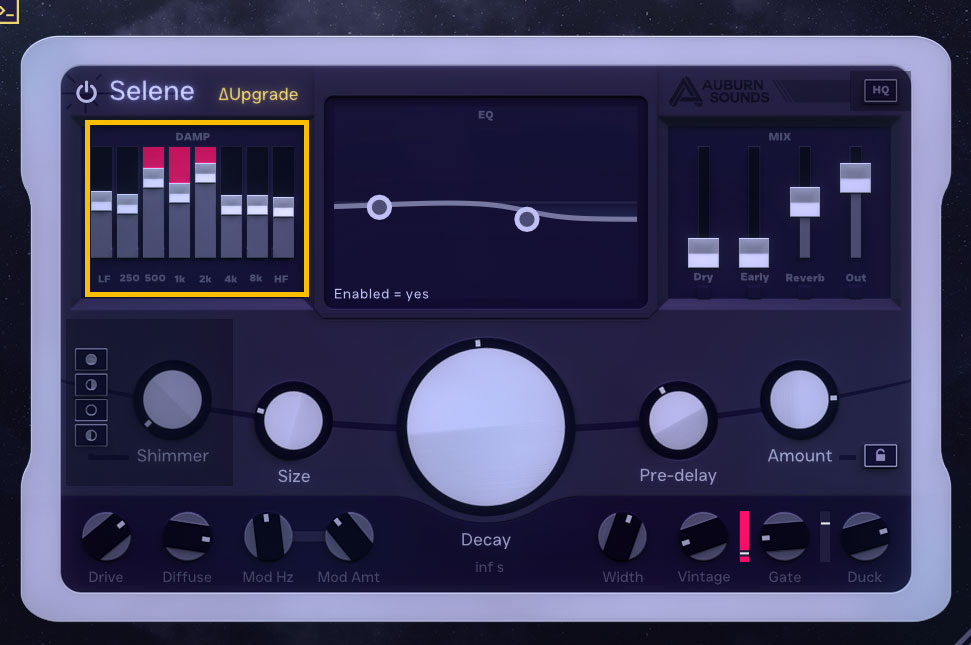Click the Amount lock icon
This screenshot has width=971, height=645.
(880, 456)
